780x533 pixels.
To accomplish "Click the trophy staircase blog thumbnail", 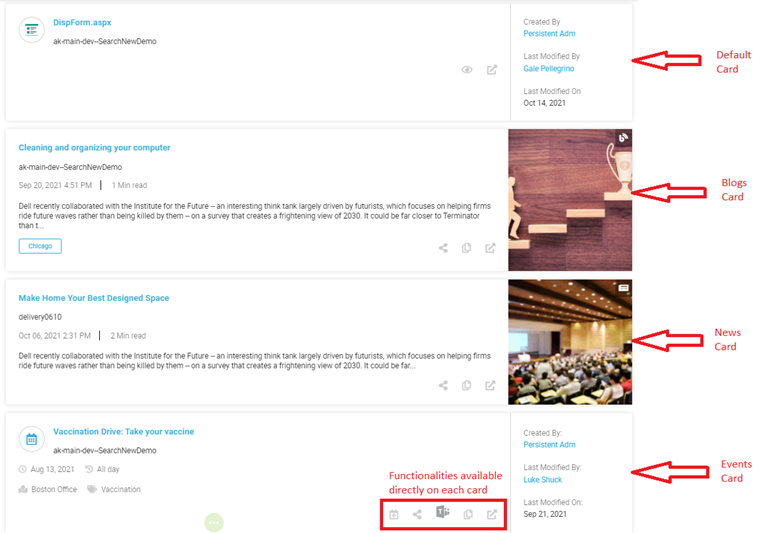I will [569, 200].
